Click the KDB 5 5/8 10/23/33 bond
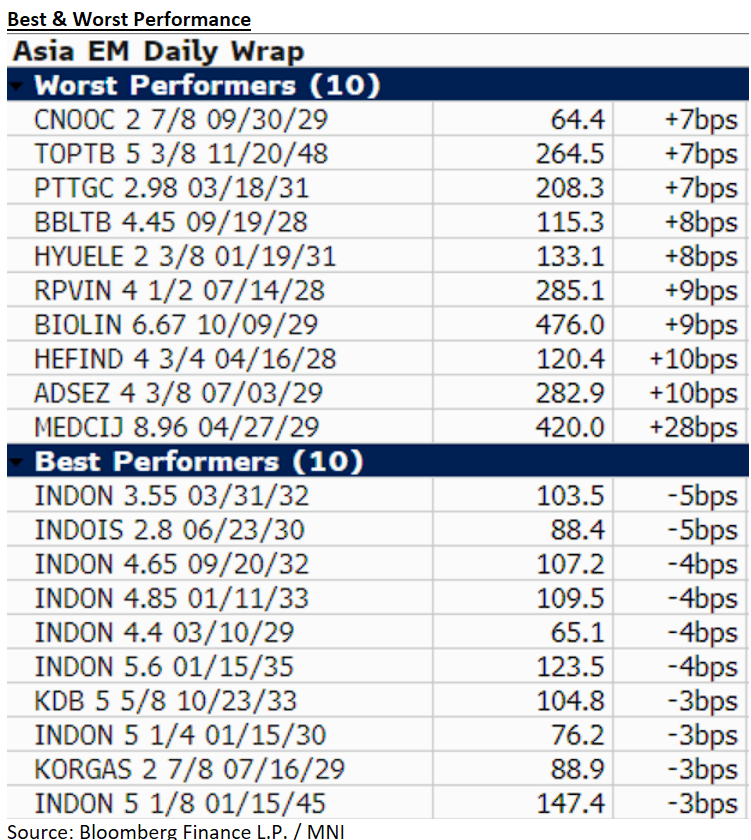Image resolution: width=751 pixels, height=840 pixels. click(165, 700)
